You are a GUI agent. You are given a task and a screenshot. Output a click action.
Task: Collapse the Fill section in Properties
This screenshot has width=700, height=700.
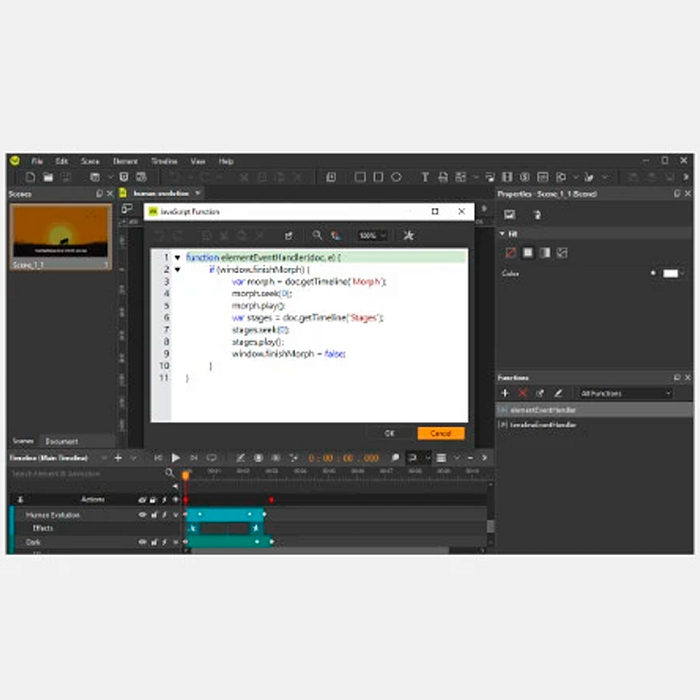503,234
